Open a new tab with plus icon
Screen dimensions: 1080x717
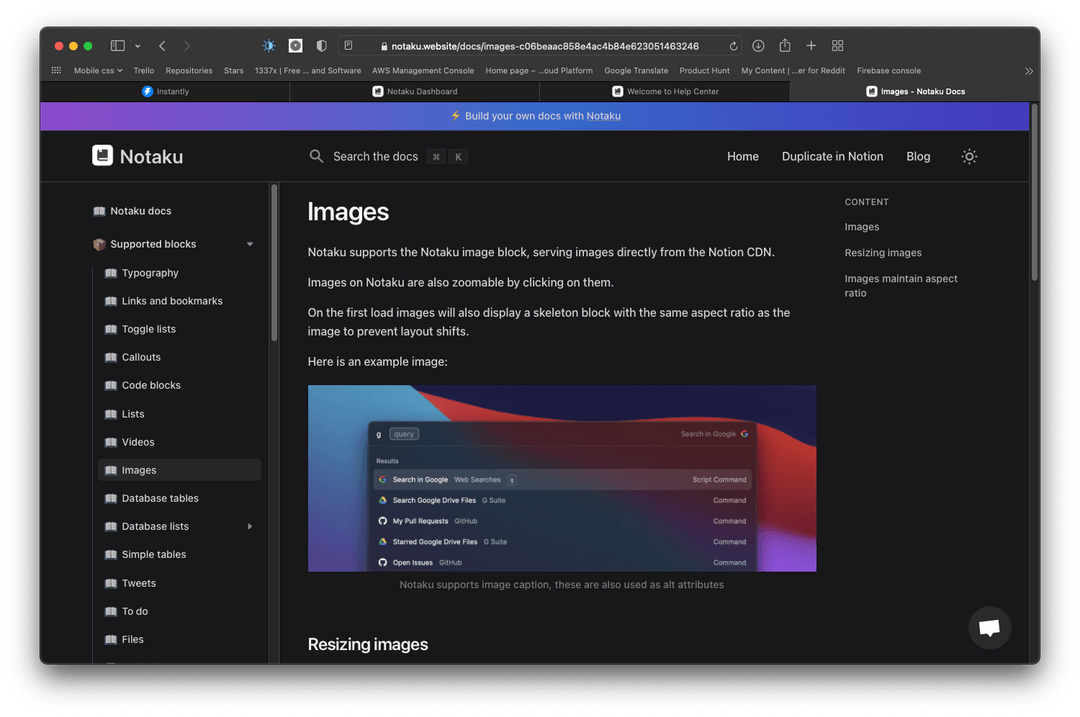click(x=811, y=46)
